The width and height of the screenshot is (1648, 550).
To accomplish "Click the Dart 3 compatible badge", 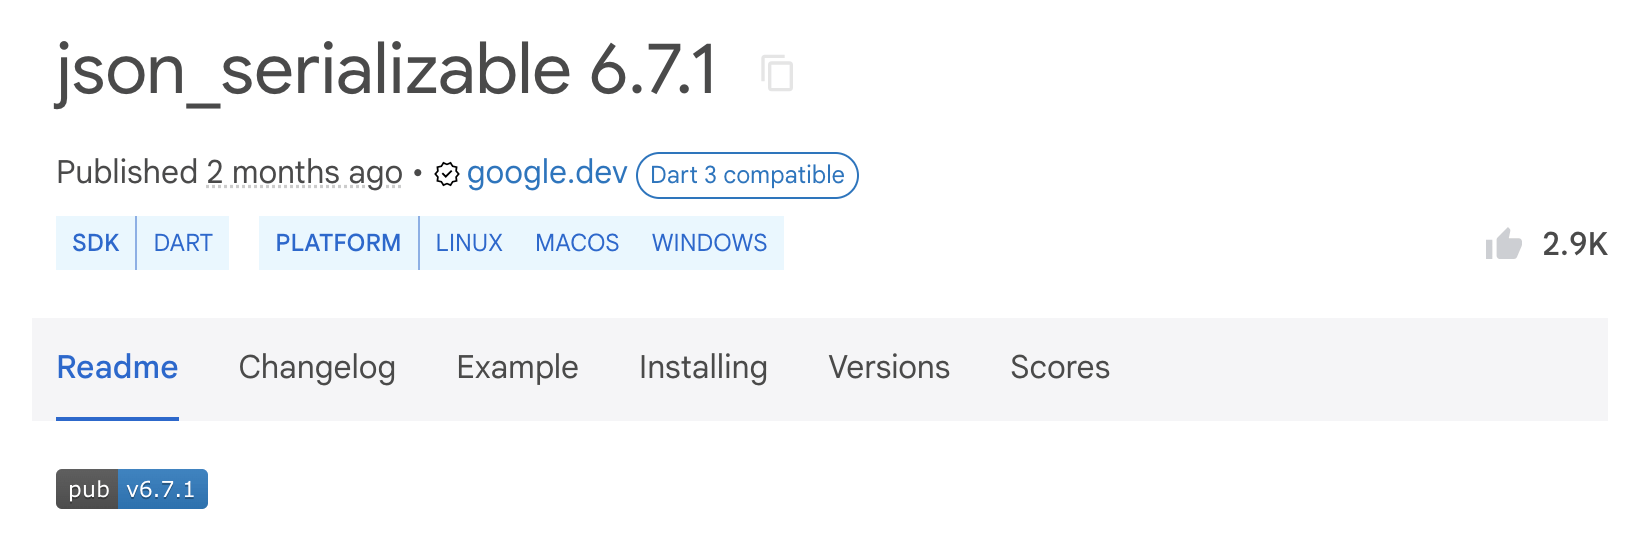I will coord(747,175).
